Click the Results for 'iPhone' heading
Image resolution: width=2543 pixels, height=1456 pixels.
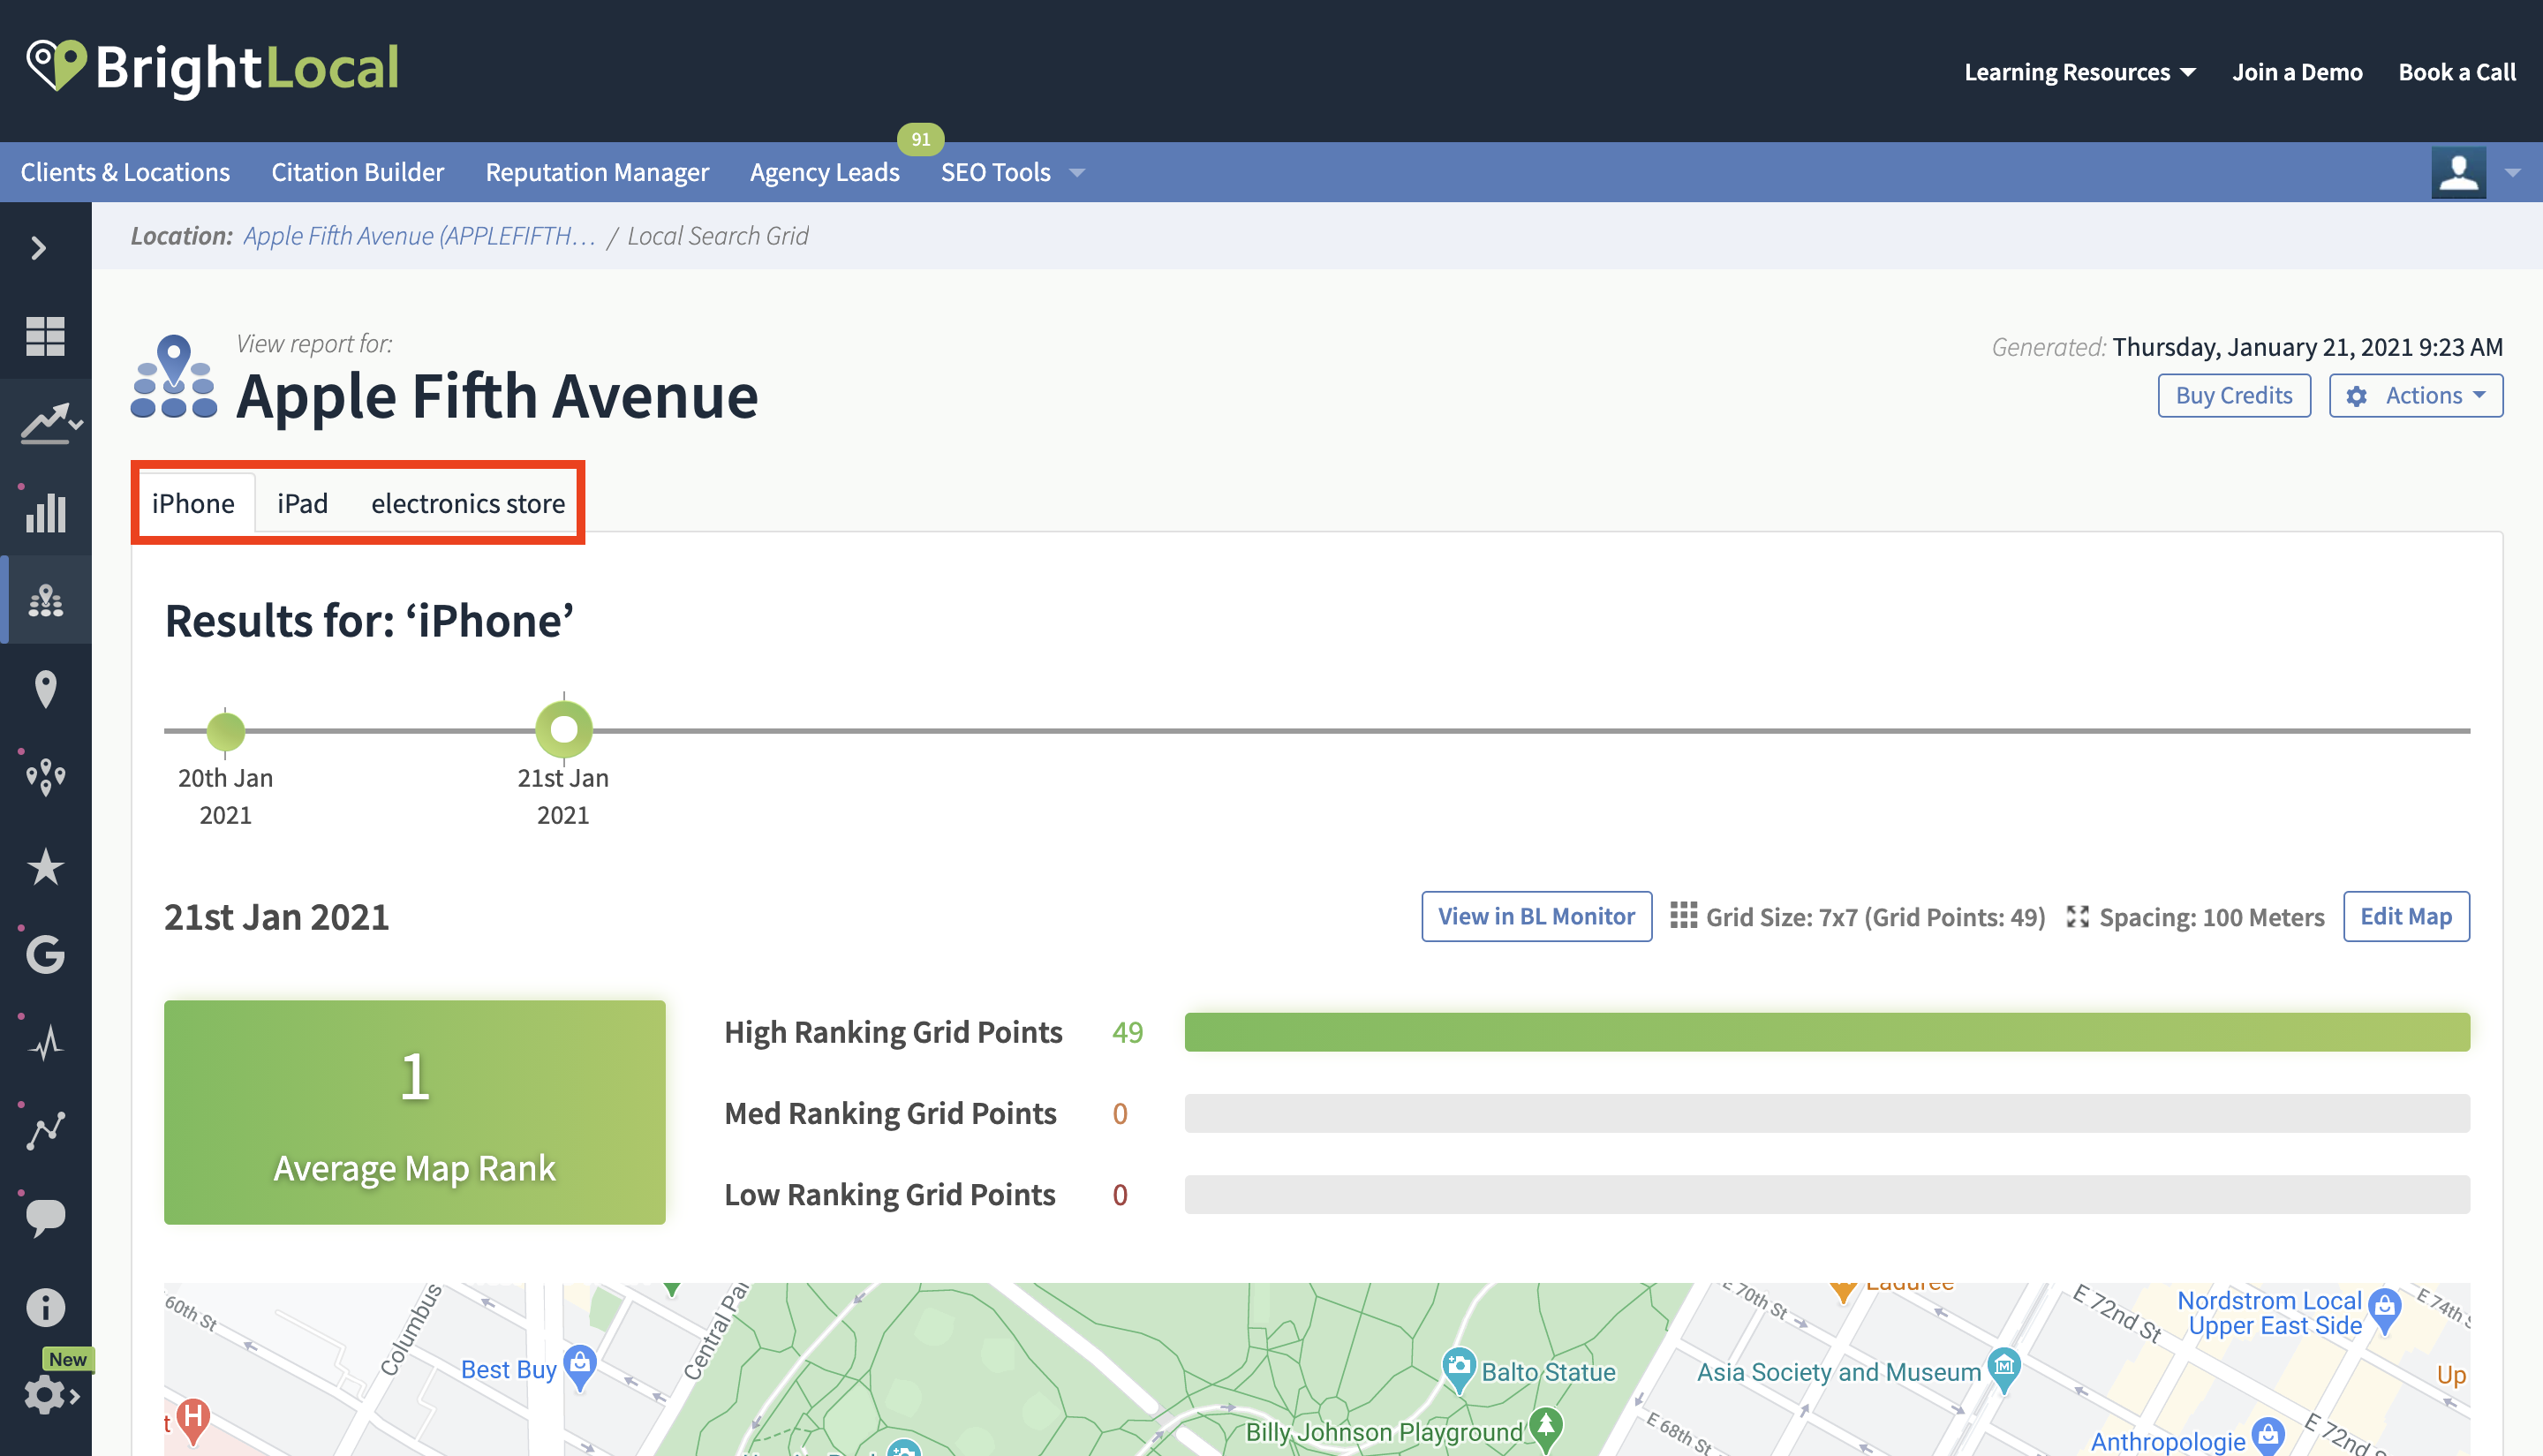tap(369, 620)
